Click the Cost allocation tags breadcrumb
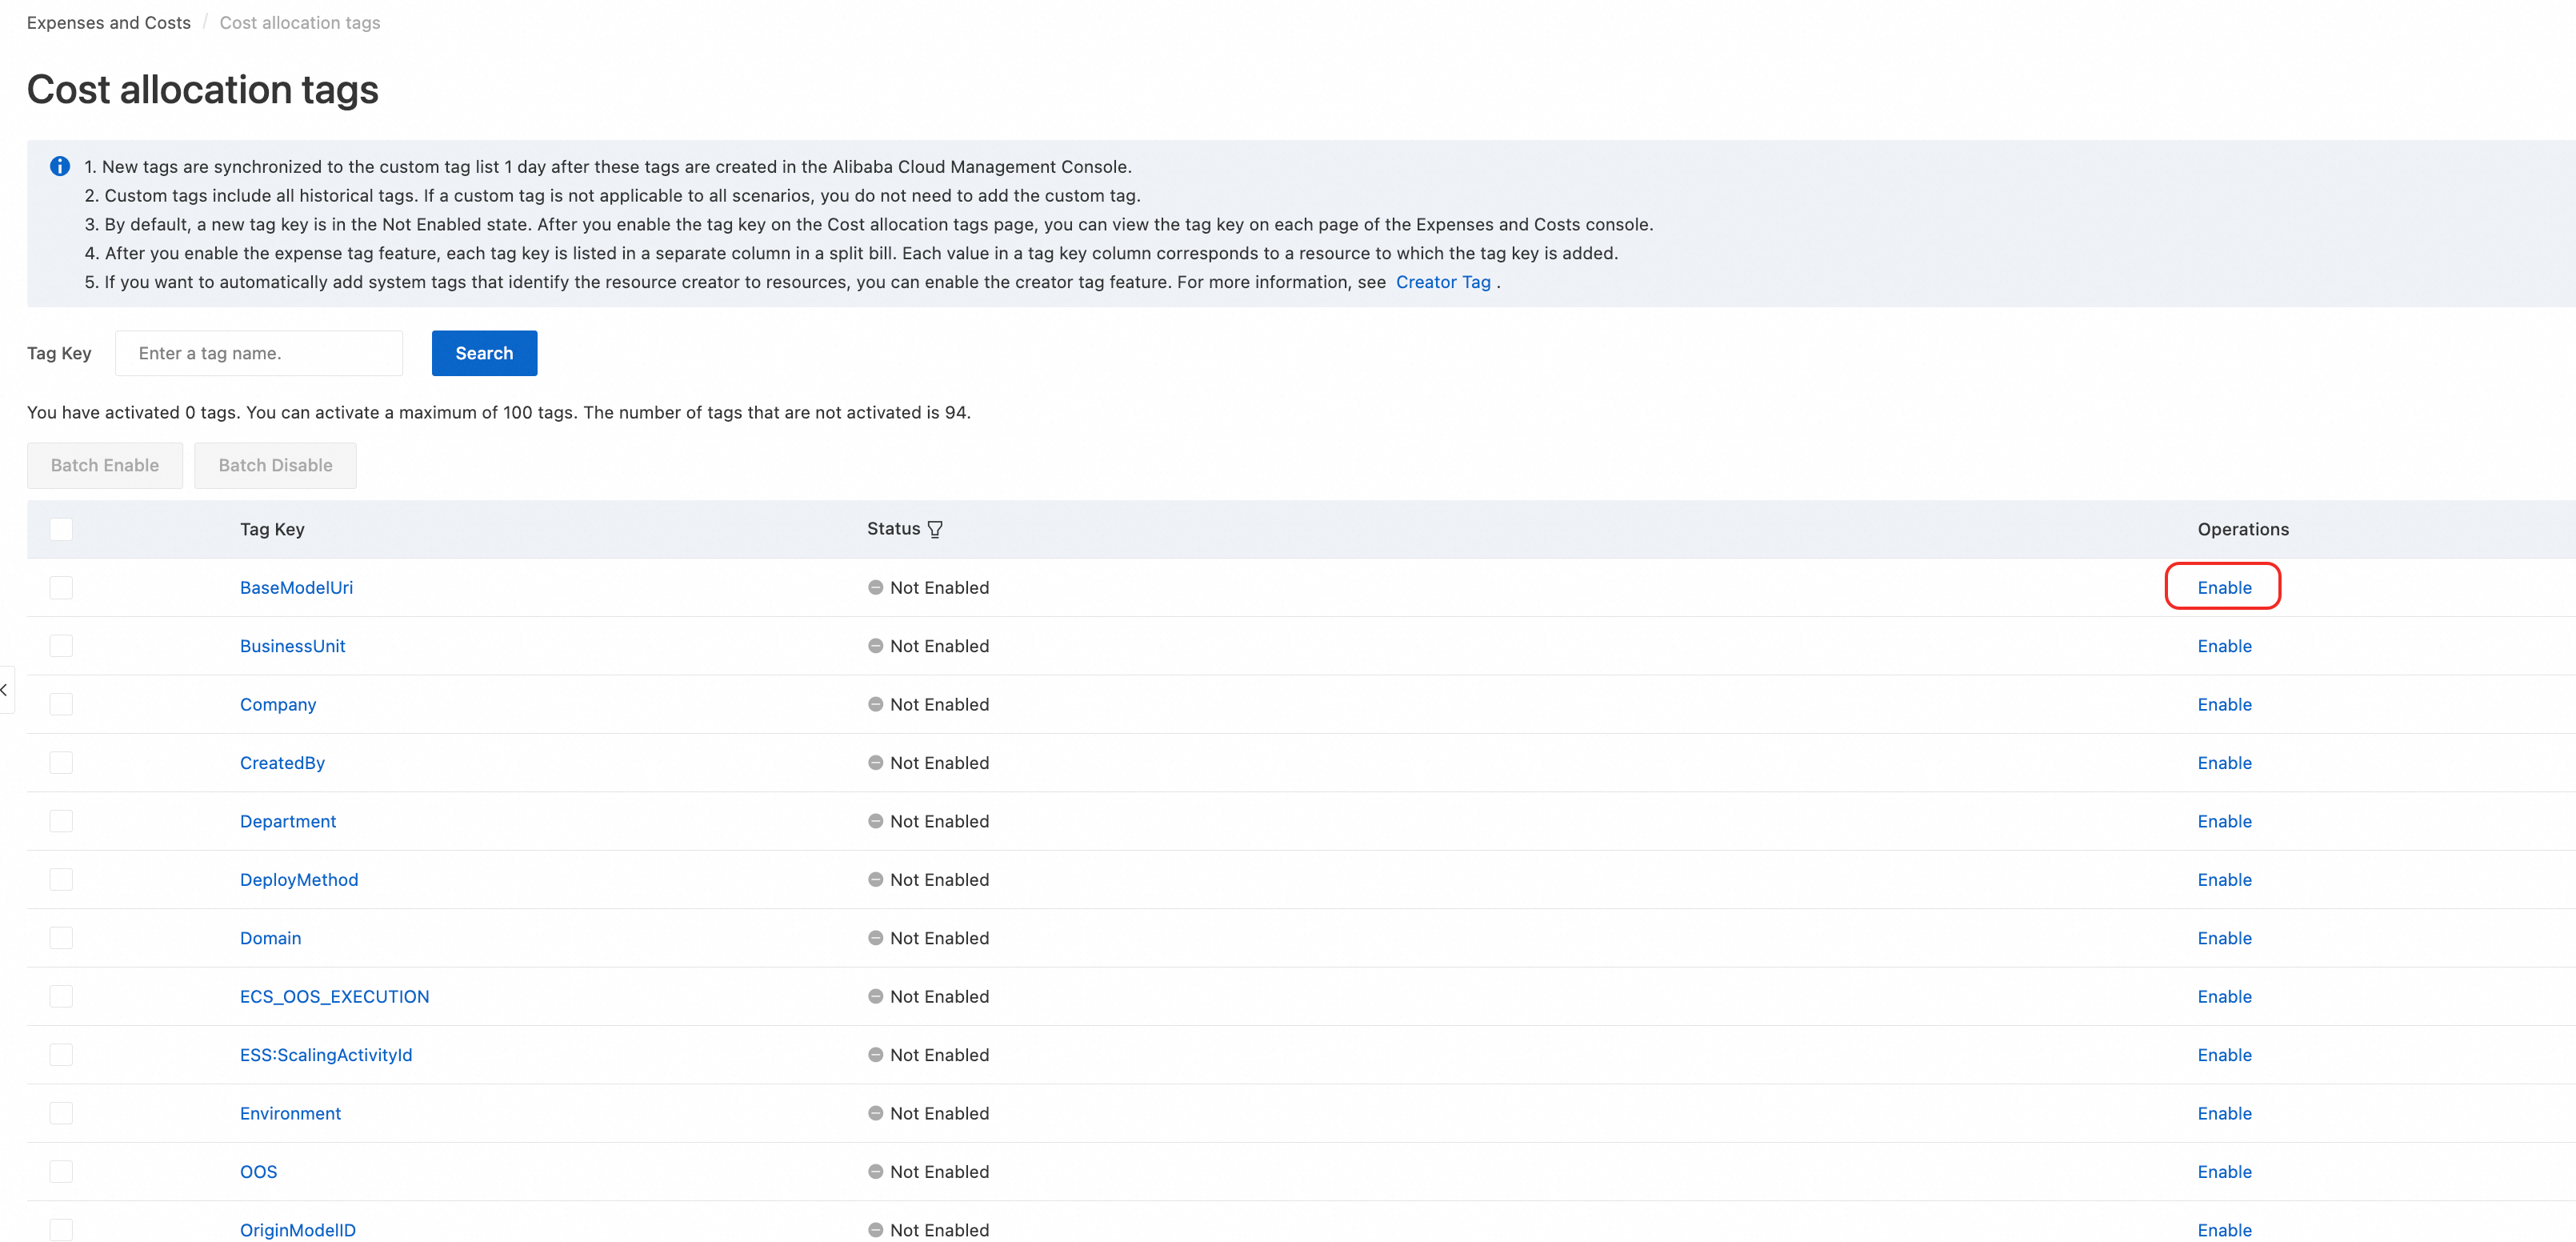This screenshot has width=2576, height=1242. pyautogui.click(x=299, y=22)
